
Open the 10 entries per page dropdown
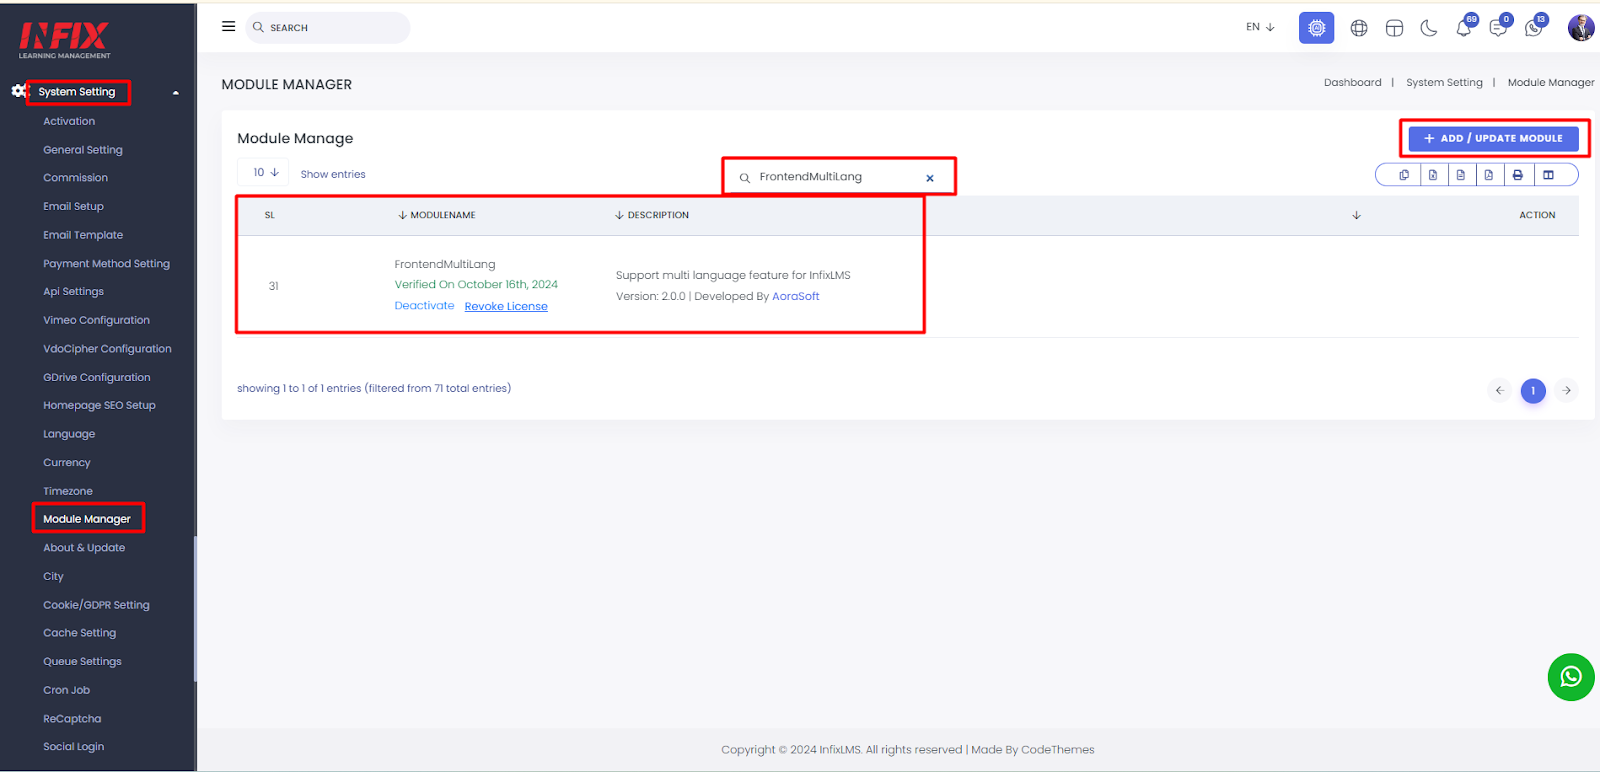[x=265, y=172]
